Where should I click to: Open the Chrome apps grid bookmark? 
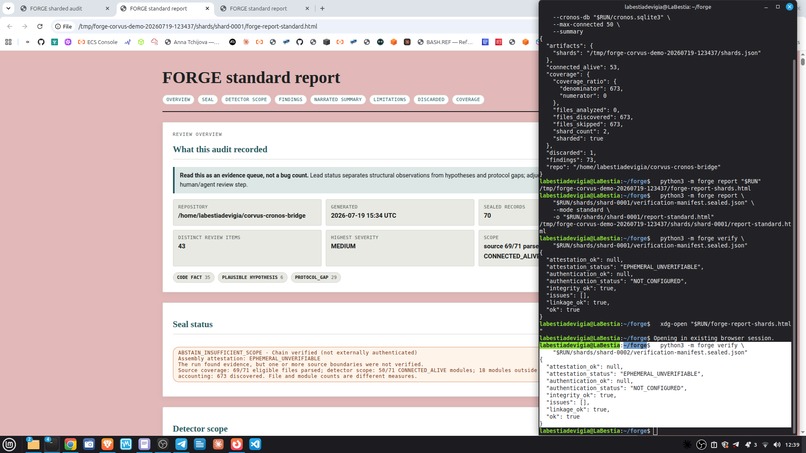click(x=8, y=42)
